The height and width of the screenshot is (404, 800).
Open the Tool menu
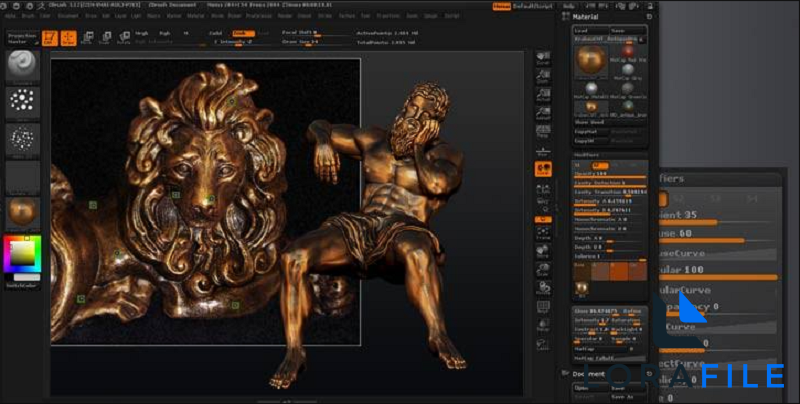365,16
